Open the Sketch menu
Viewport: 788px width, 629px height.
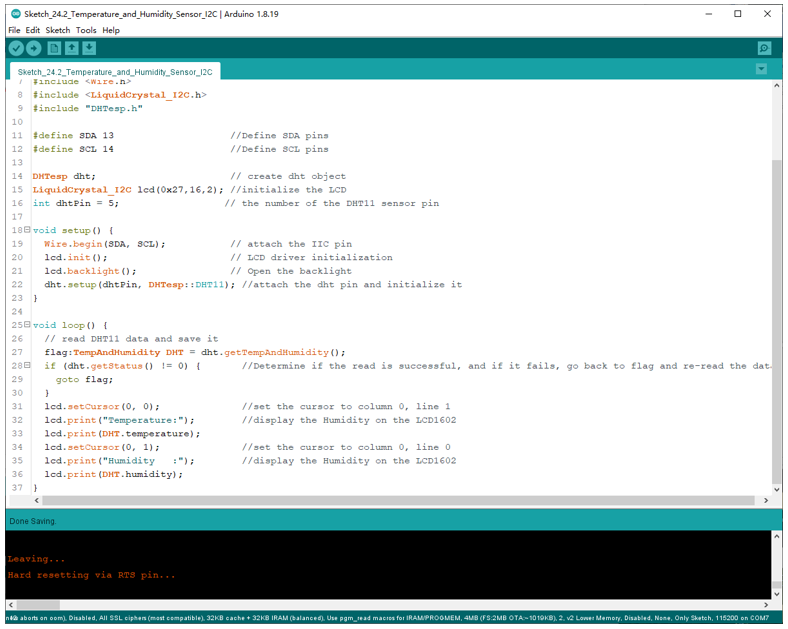pos(58,30)
